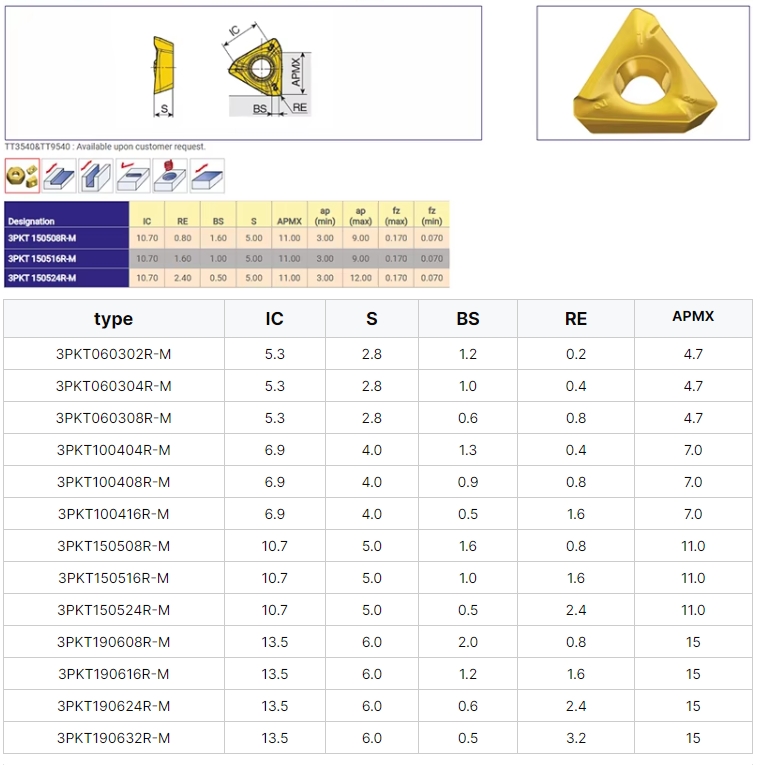Select the shoulder milling application icon
Viewport: 760px width, 768px height.
59,176
